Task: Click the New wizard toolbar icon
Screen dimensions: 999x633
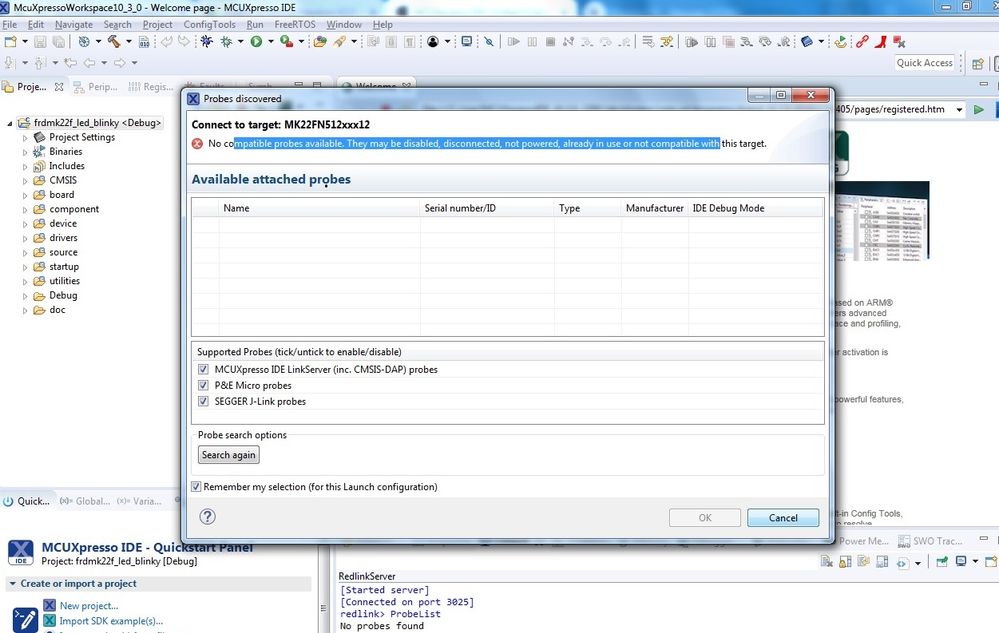Action: tap(10, 41)
